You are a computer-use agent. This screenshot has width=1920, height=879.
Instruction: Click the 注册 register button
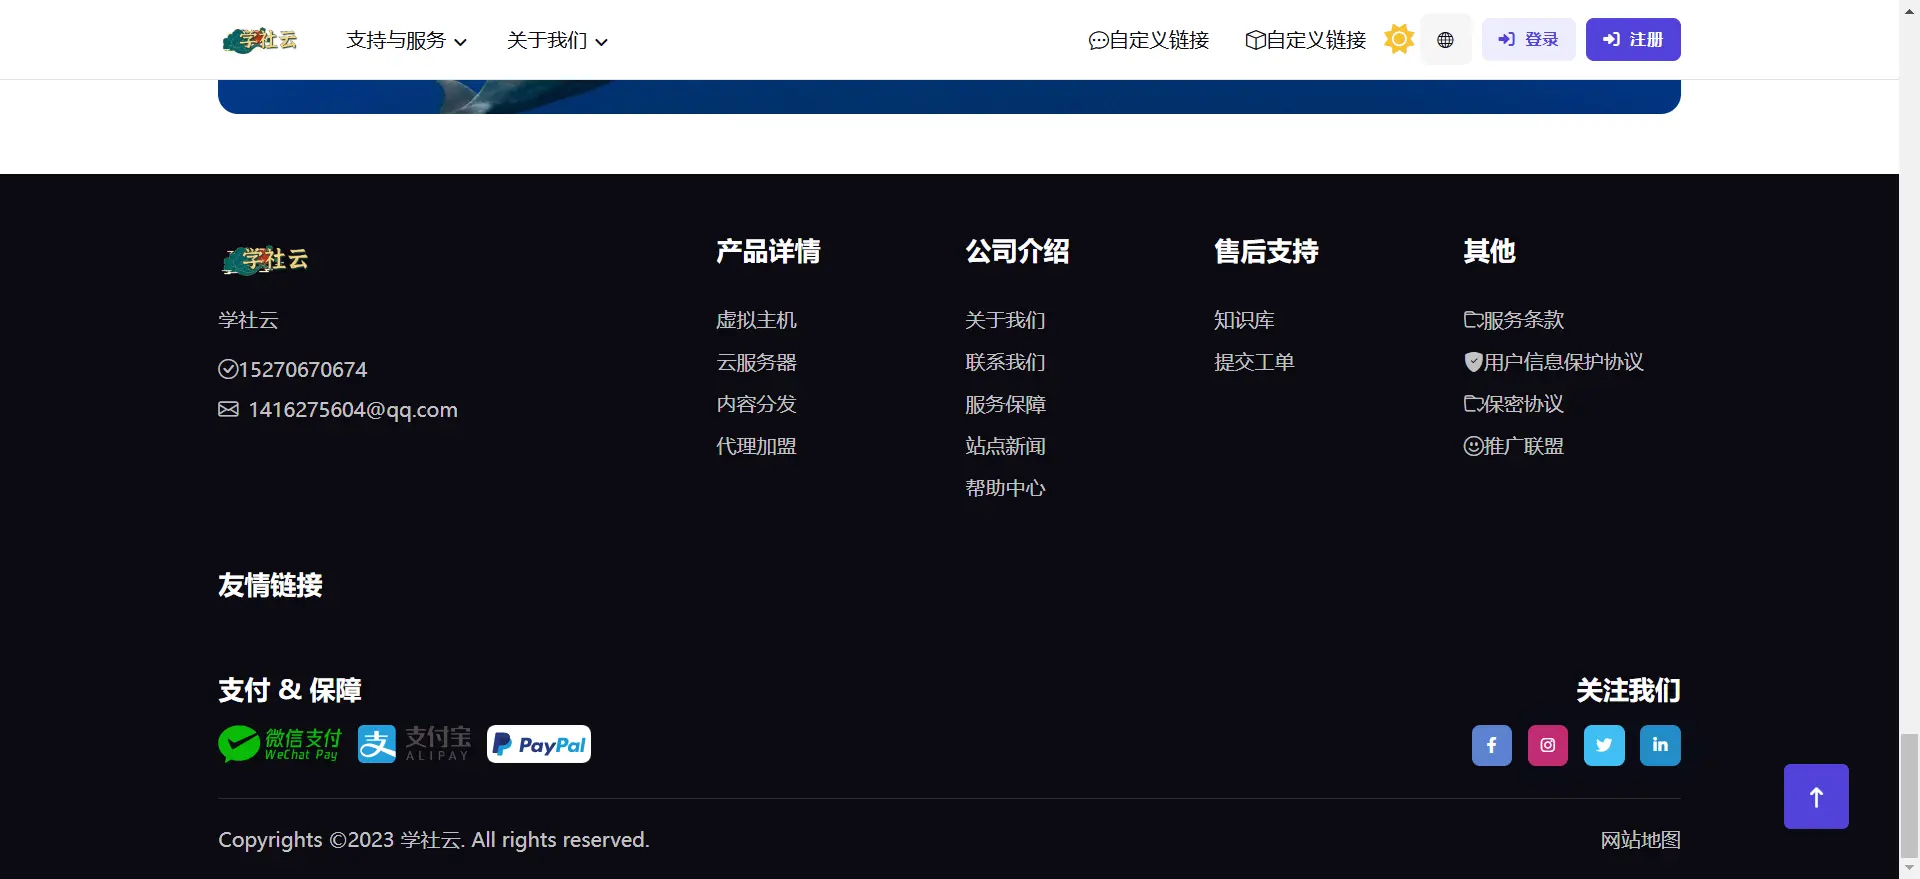click(1633, 40)
